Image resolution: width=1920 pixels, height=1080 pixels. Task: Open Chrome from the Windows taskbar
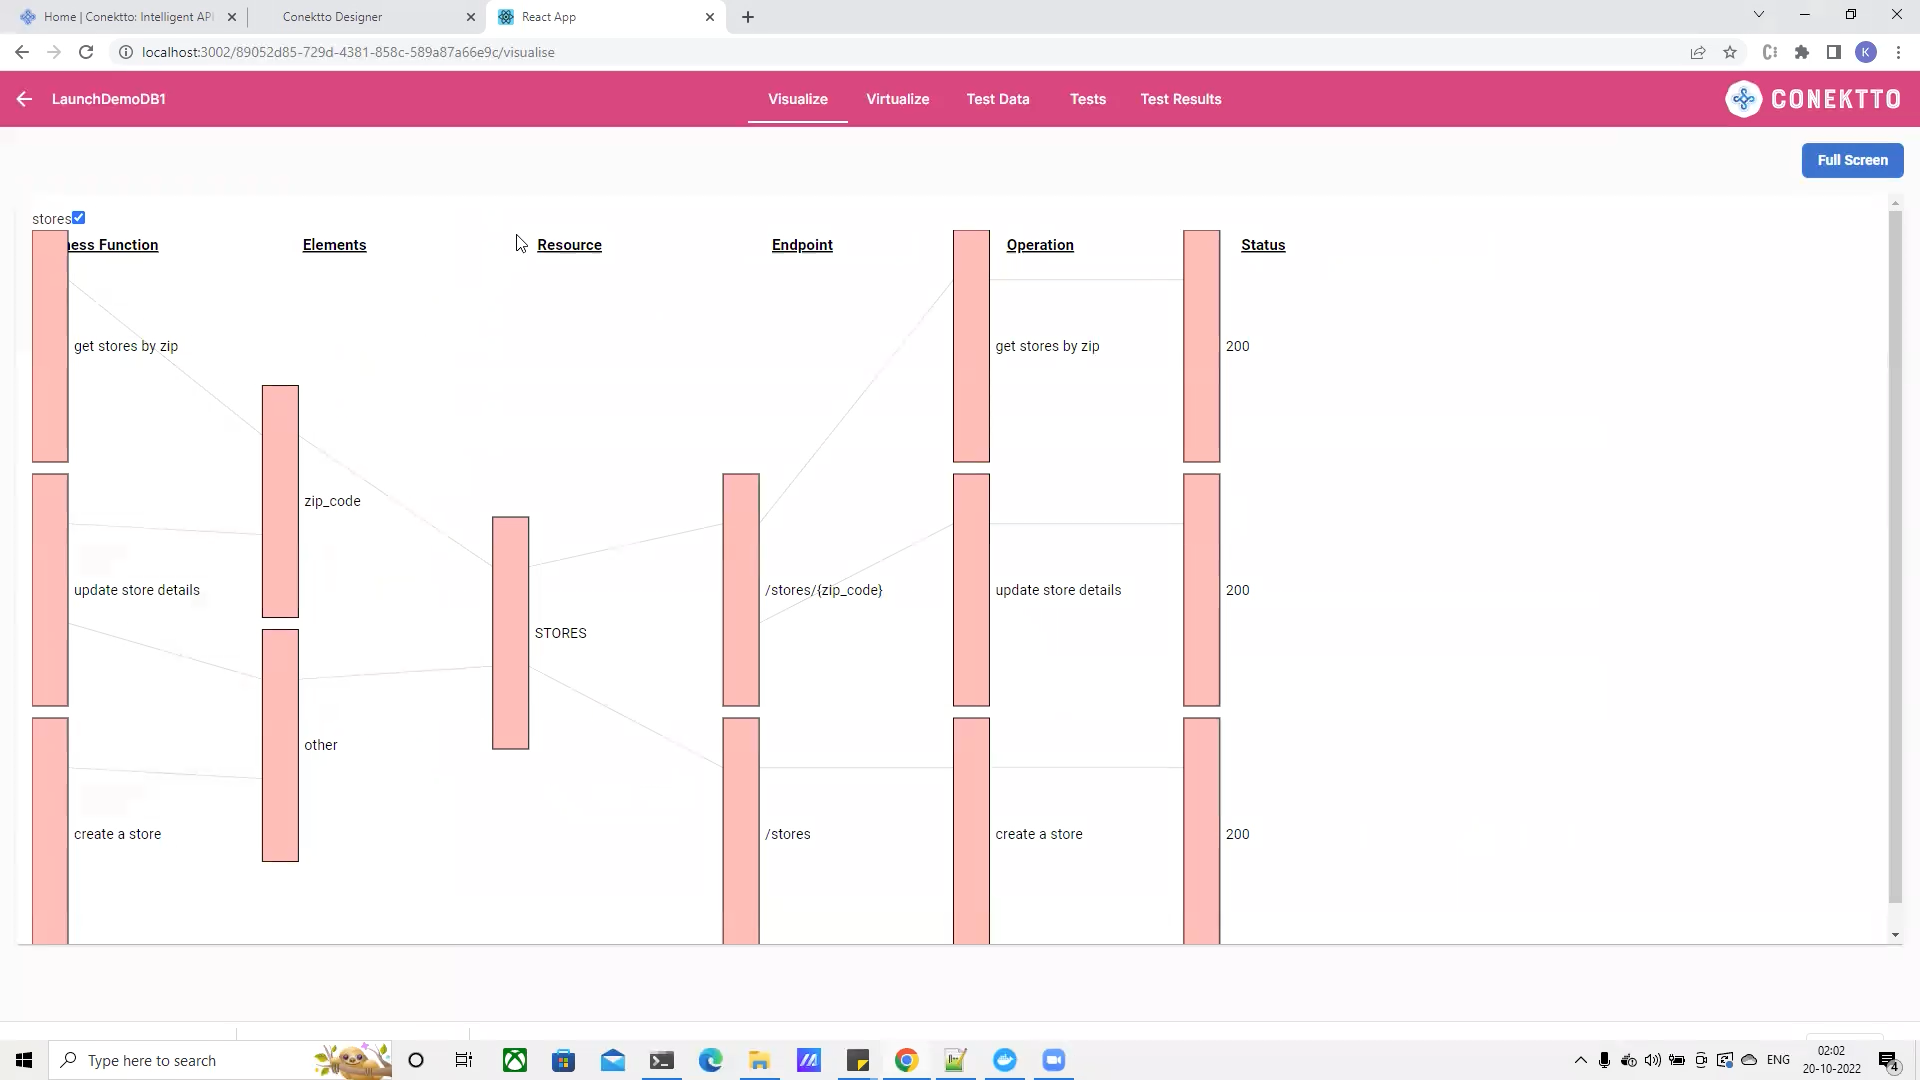coord(906,1060)
